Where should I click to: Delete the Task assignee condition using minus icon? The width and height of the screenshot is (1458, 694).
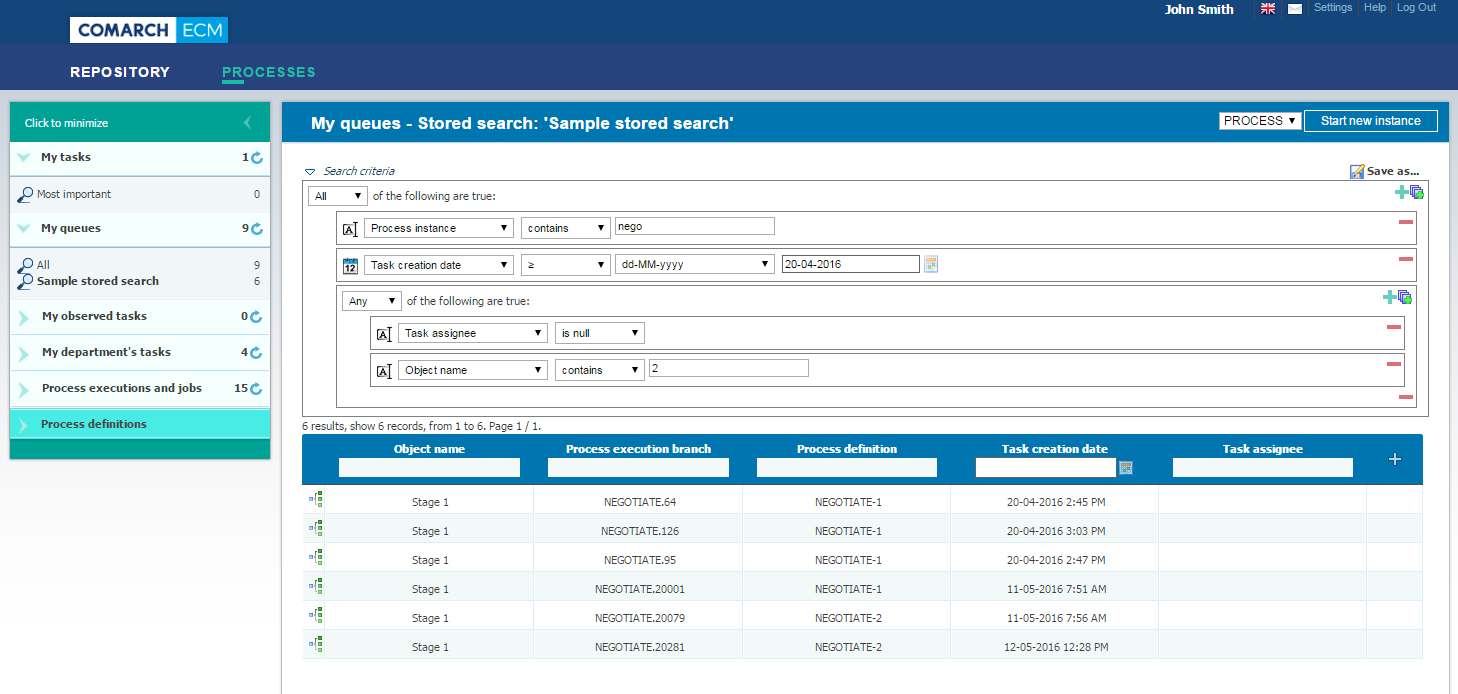coord(1394,327)
